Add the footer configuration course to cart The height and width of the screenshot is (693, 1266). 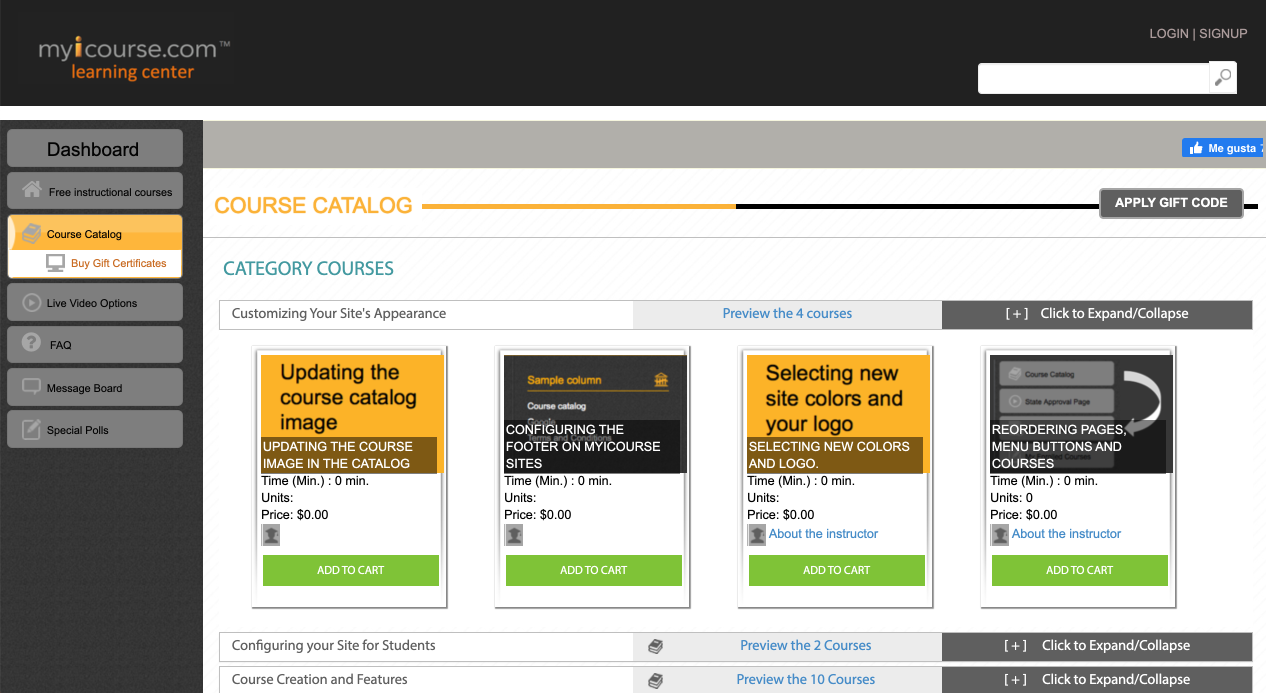[x=593, y=570]
